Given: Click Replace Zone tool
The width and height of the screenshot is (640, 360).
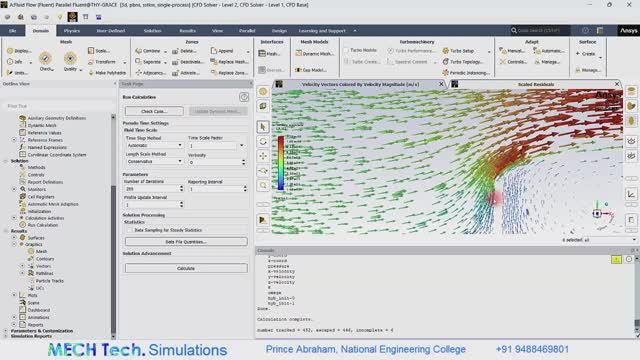Looking at the screenshot, I should [x=229, y=73].
